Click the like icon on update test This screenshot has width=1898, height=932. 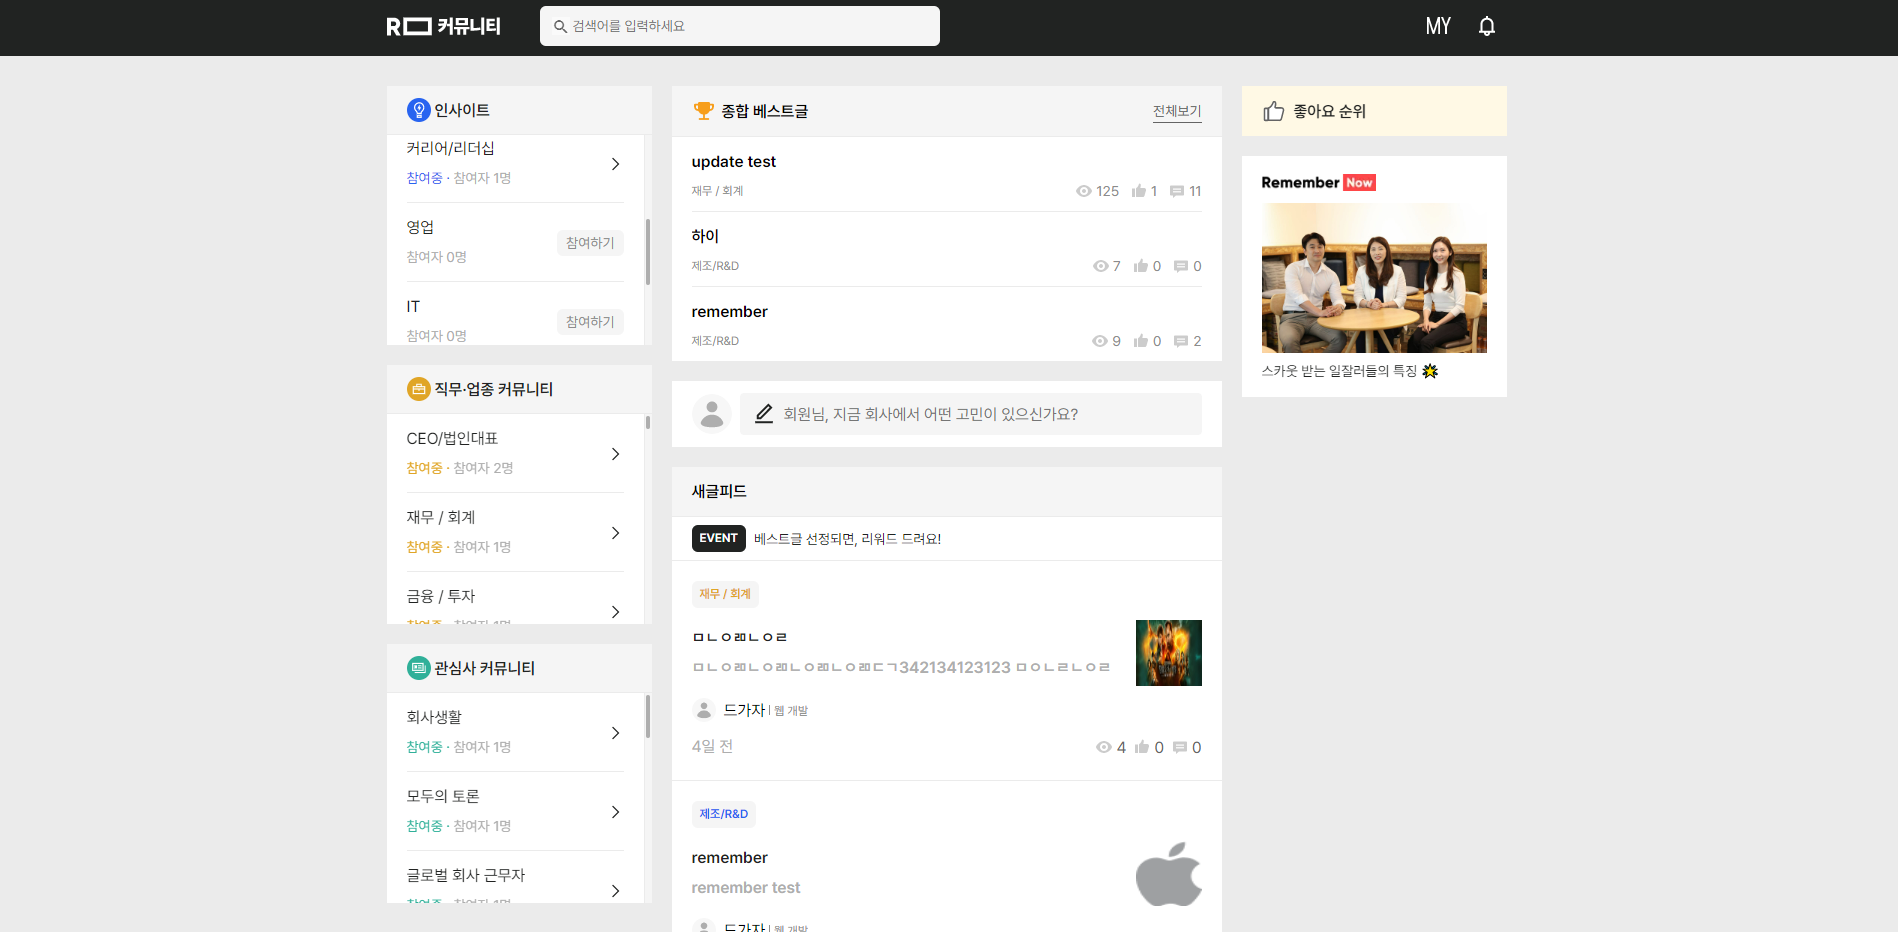pos(1138,191)
